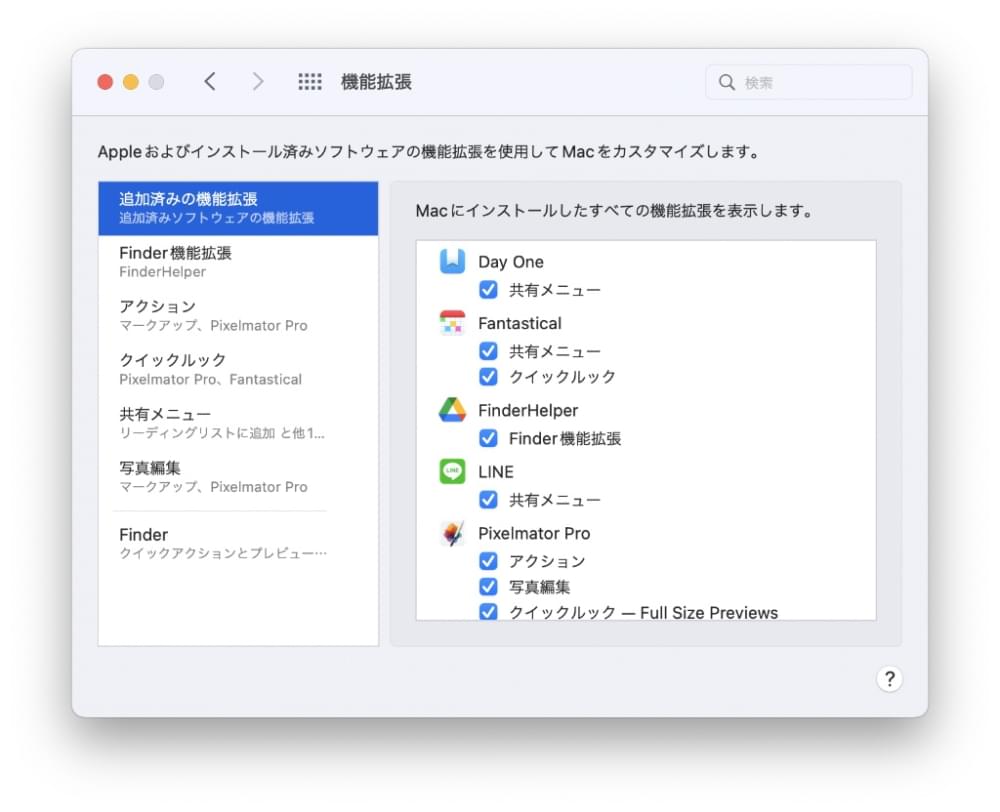Select 追加済みの機能拡張 in sidebar
The image size is (1000, 812).
click(x=238, y=208)
